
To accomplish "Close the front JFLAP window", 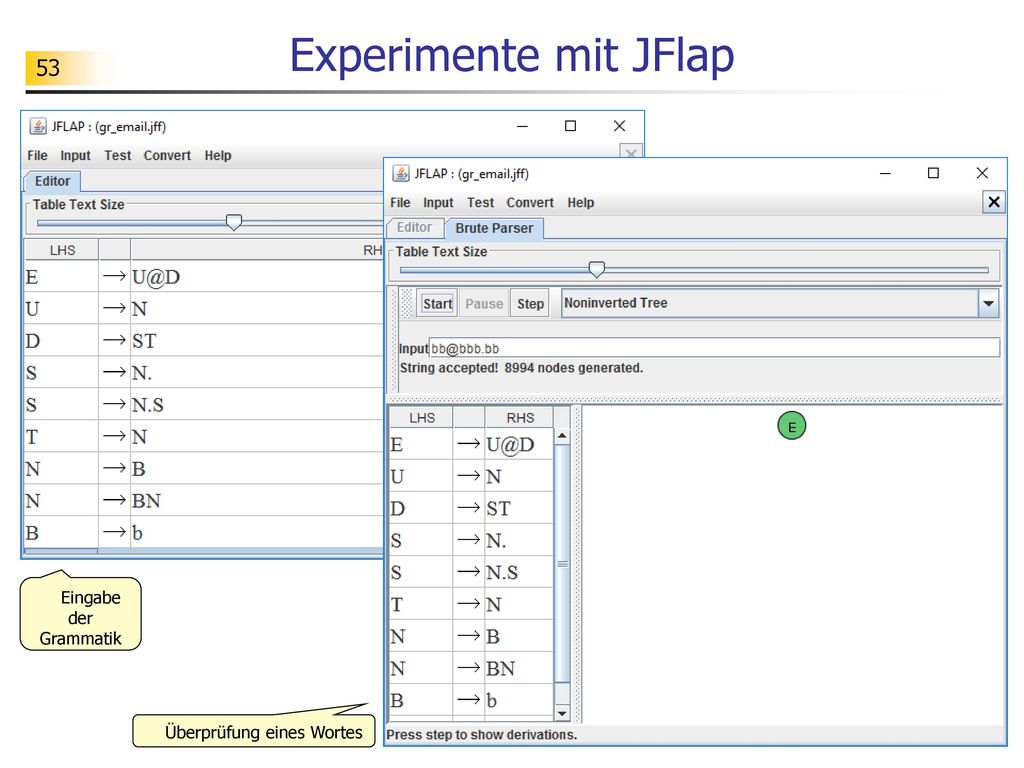I will pyautogui.click(x=982, y=173).
